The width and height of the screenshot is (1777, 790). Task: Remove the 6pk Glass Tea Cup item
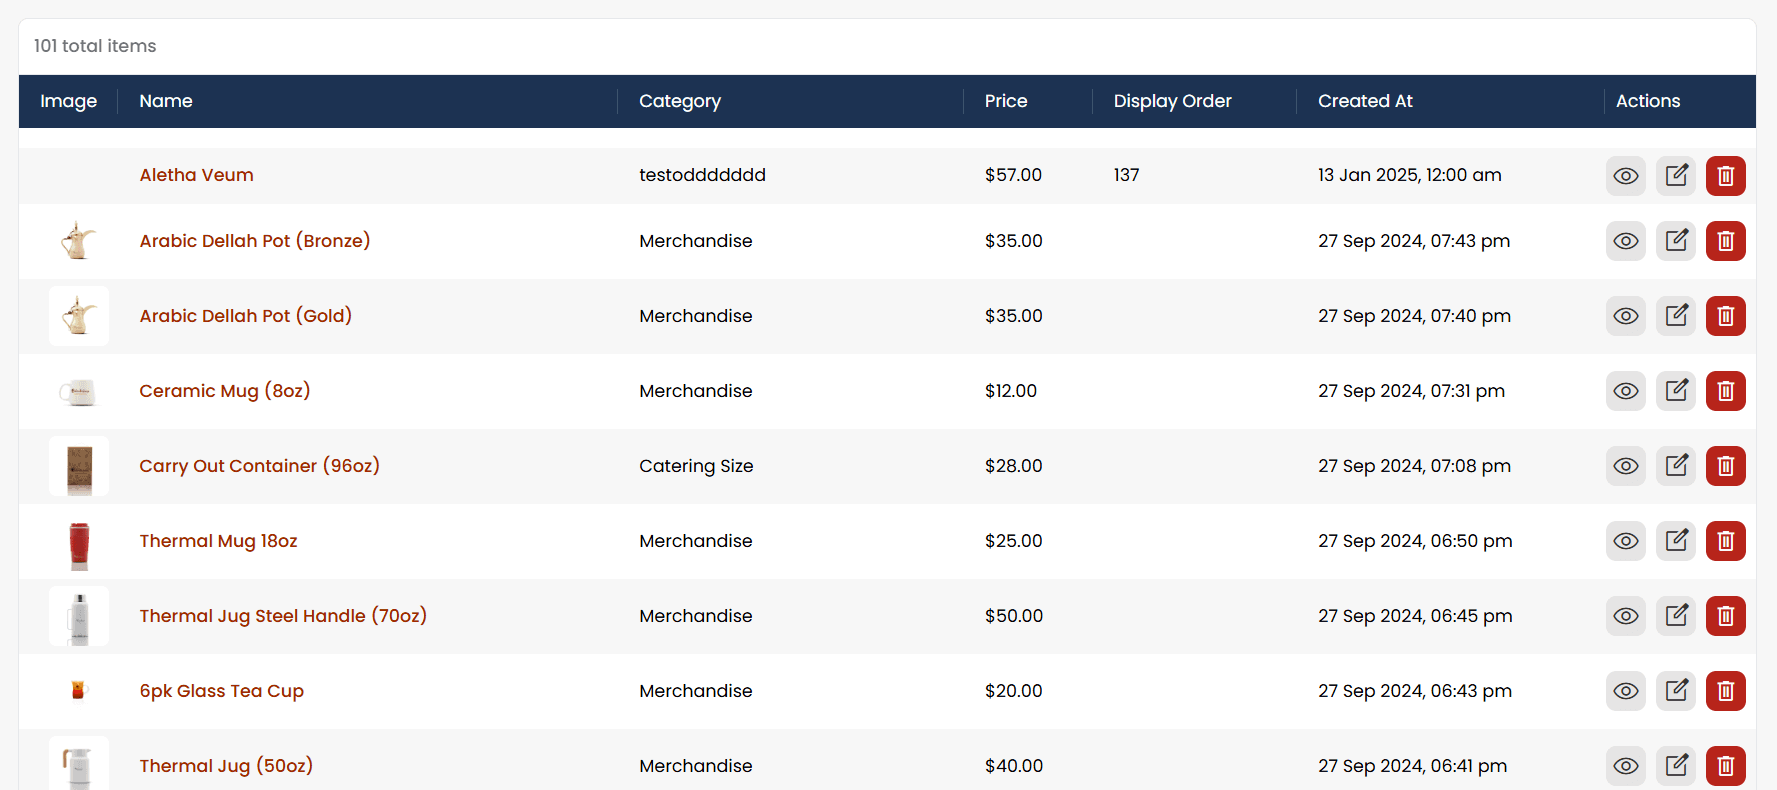click(1725, 691)
